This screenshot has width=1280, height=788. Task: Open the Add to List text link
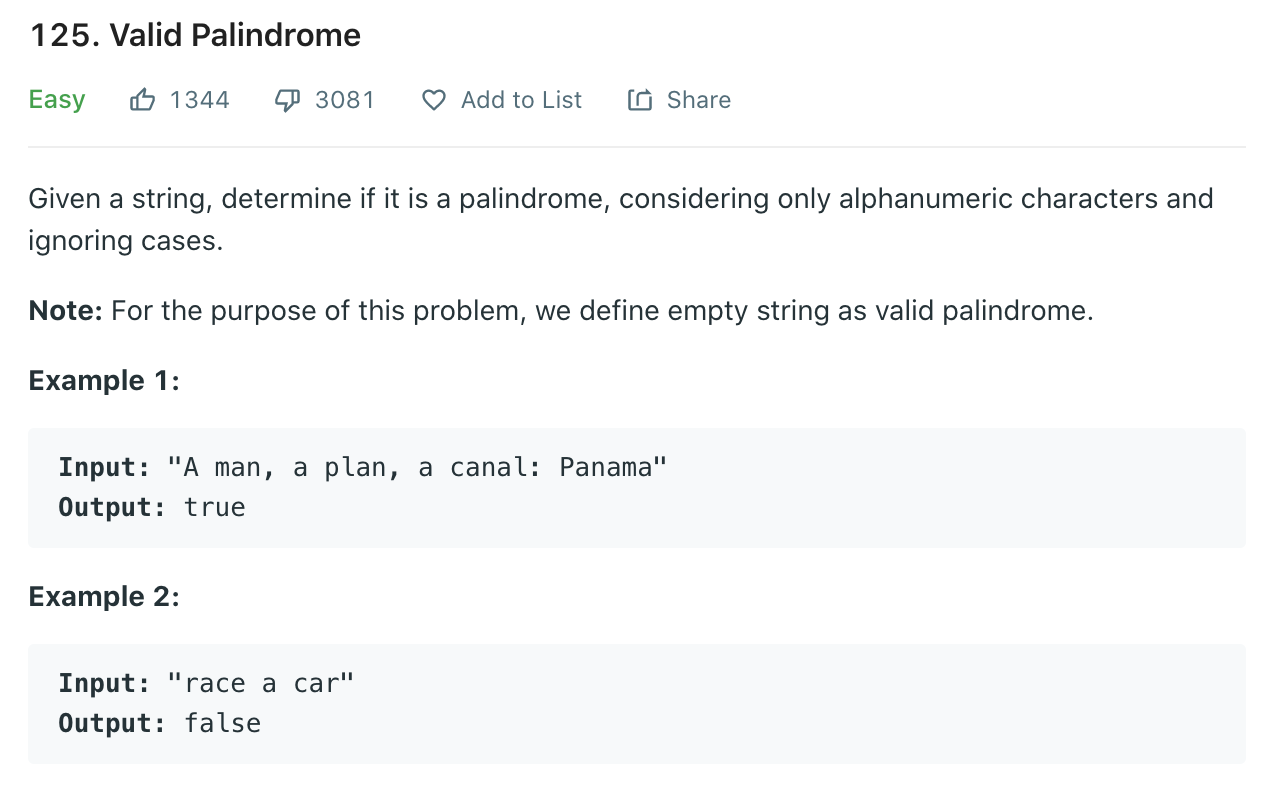pos(521,100)
